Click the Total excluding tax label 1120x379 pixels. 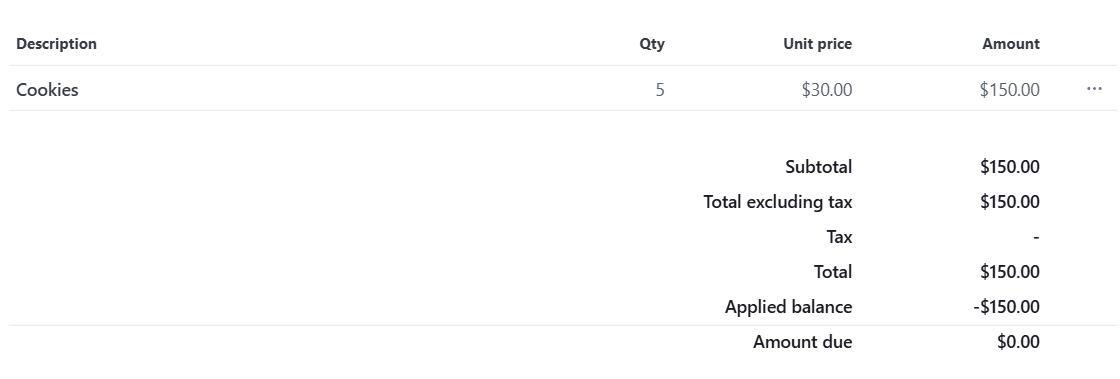pos(778,201)
